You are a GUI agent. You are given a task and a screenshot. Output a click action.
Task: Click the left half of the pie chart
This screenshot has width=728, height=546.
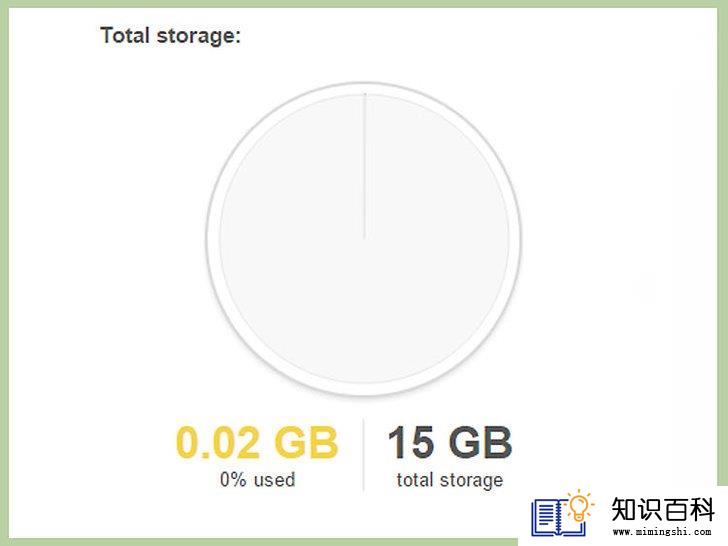pyautogui.click(x=292, y=239)
